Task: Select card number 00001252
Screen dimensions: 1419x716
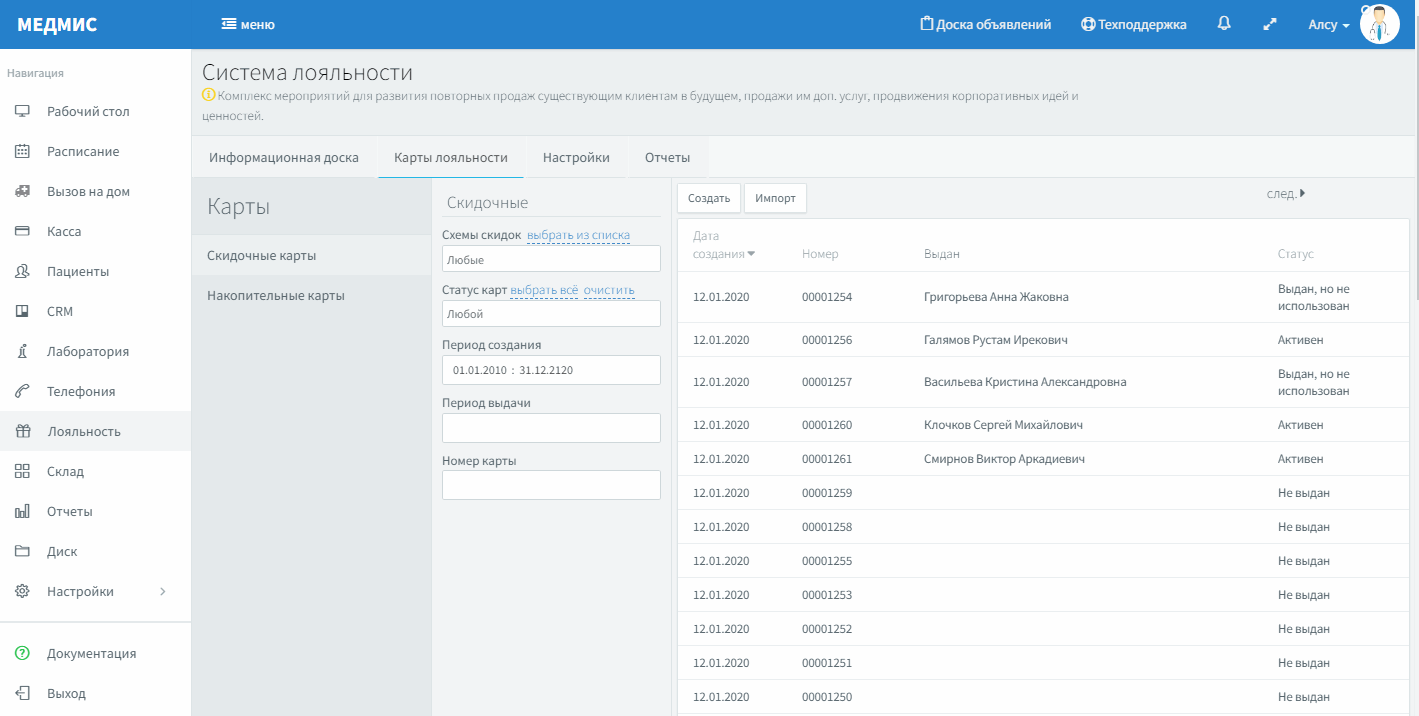Action: click(x=827, y=629)
